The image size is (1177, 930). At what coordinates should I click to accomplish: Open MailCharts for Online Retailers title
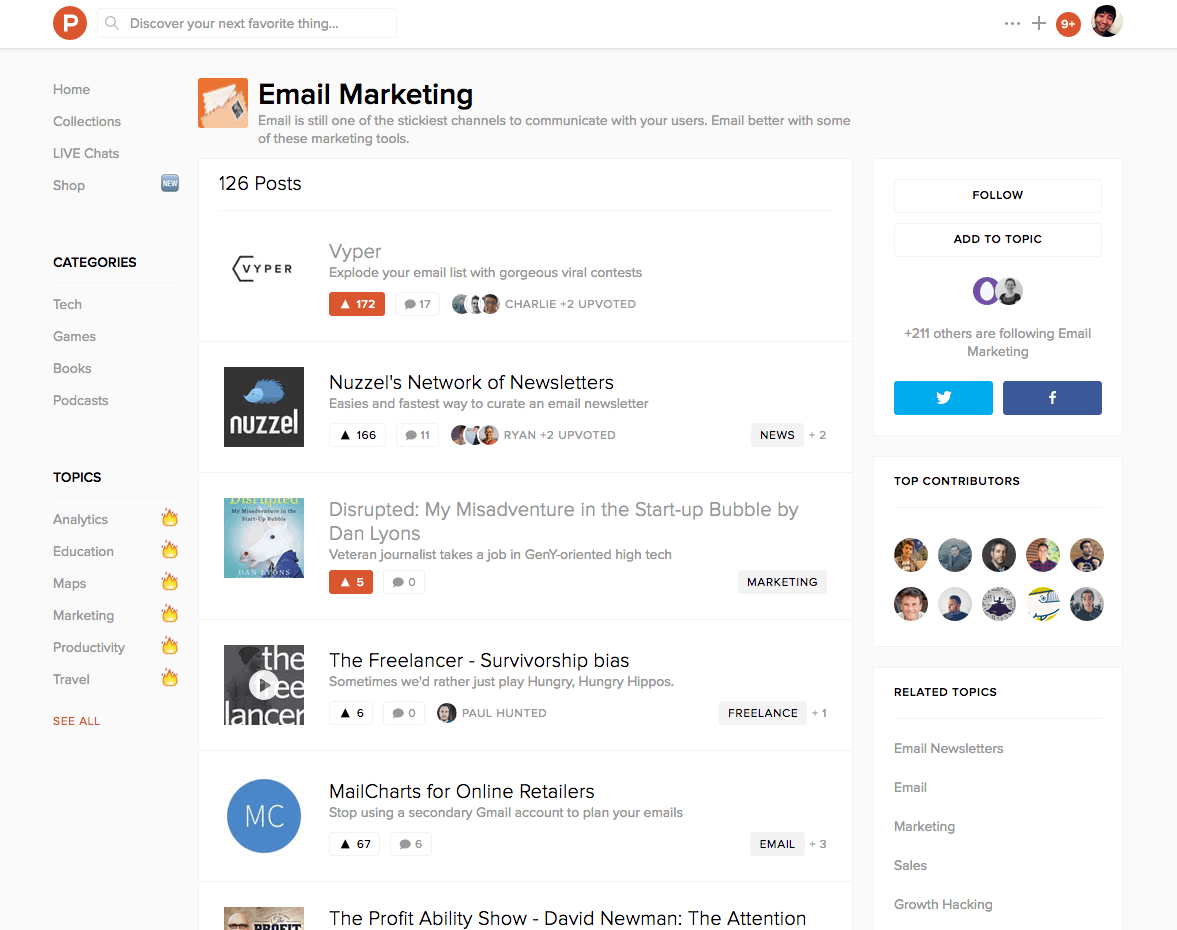(x=462, y=791)
